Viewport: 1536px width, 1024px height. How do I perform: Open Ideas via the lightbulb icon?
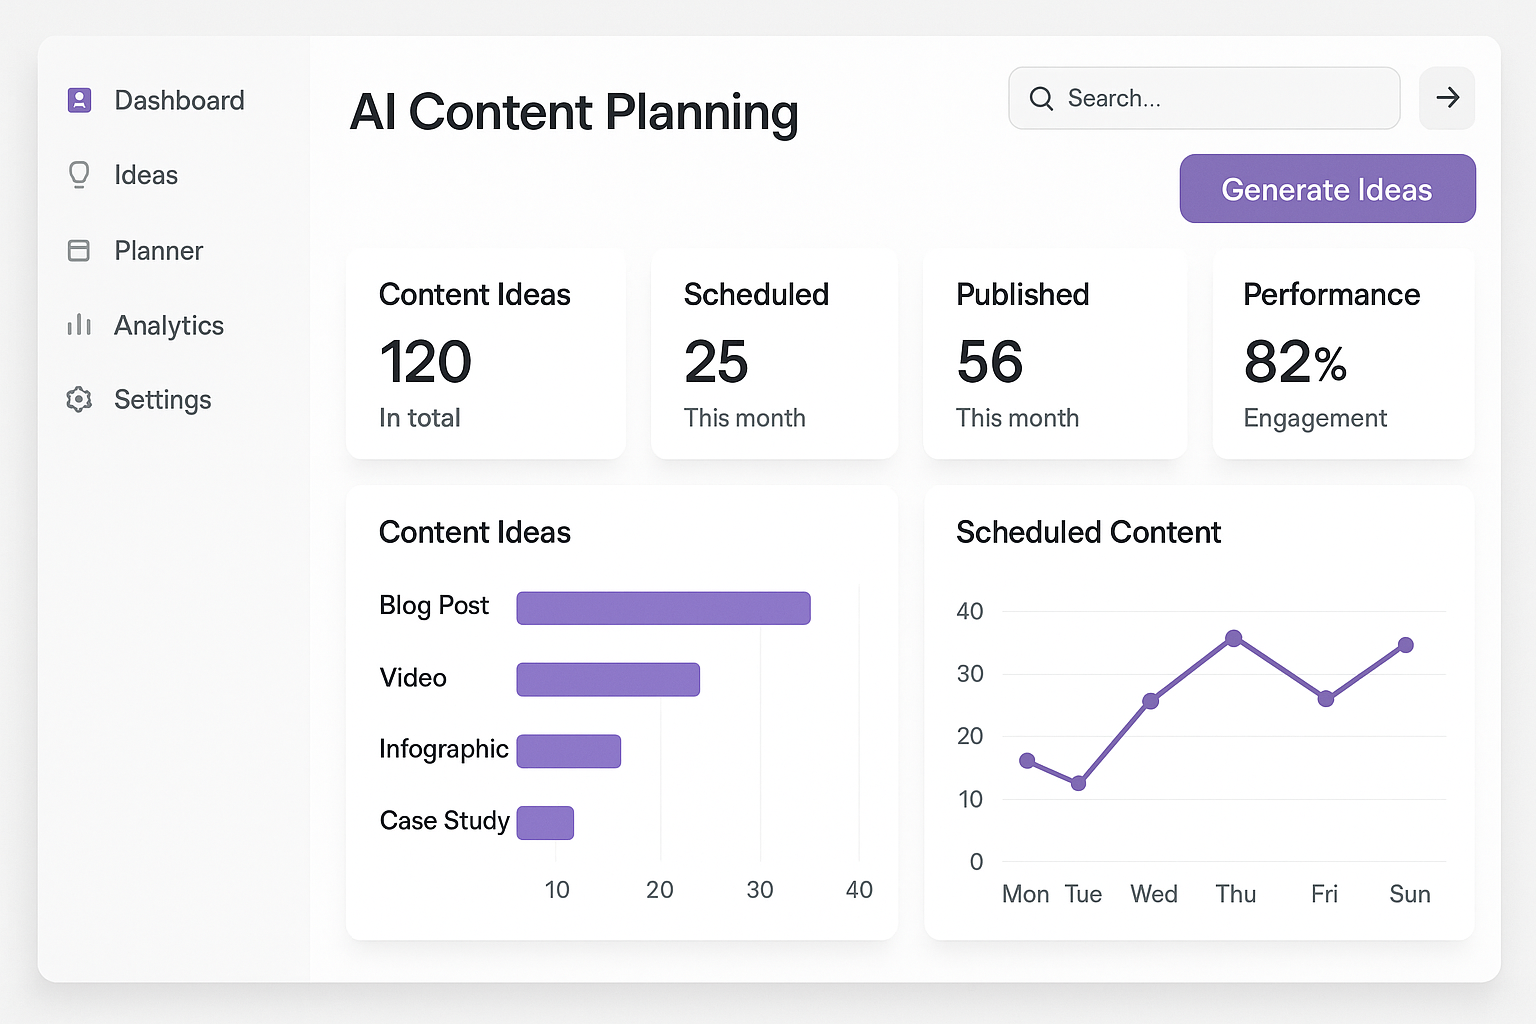[x=78, y=175]
